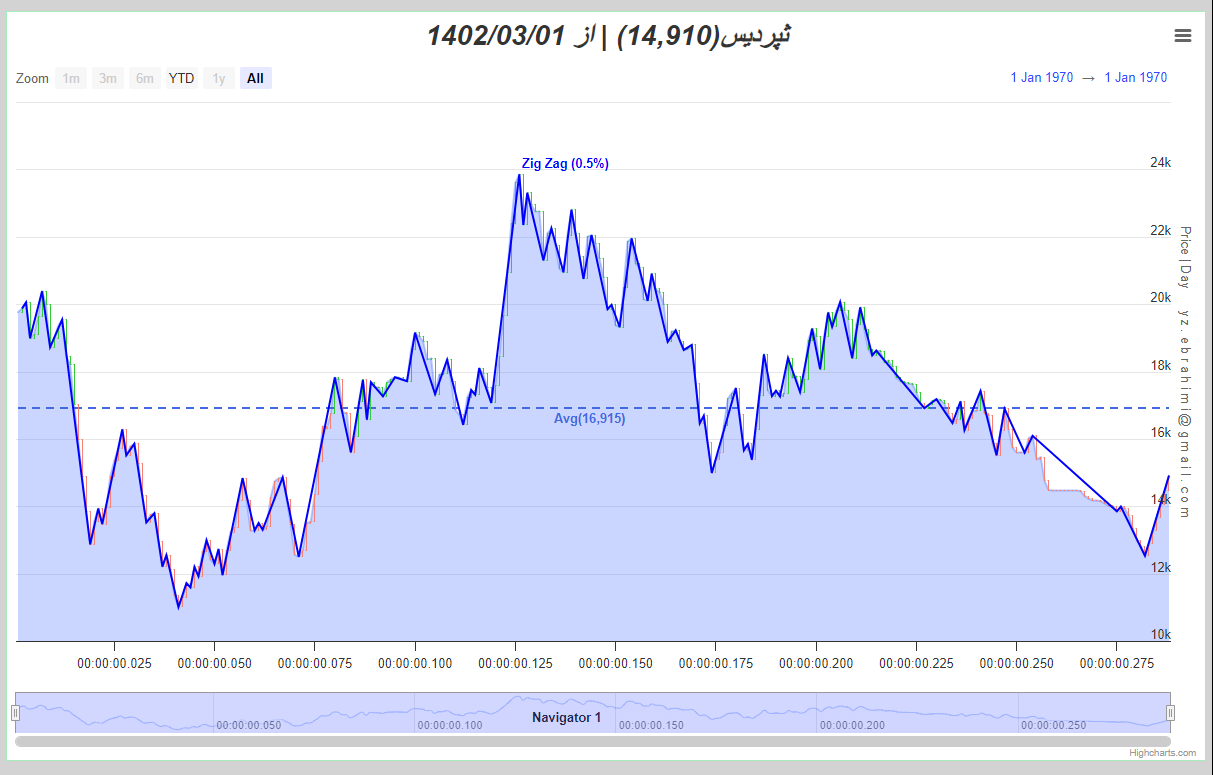1213x775 pixels.
Task: Click the 22k price axis label
Action: point(1160,231)
